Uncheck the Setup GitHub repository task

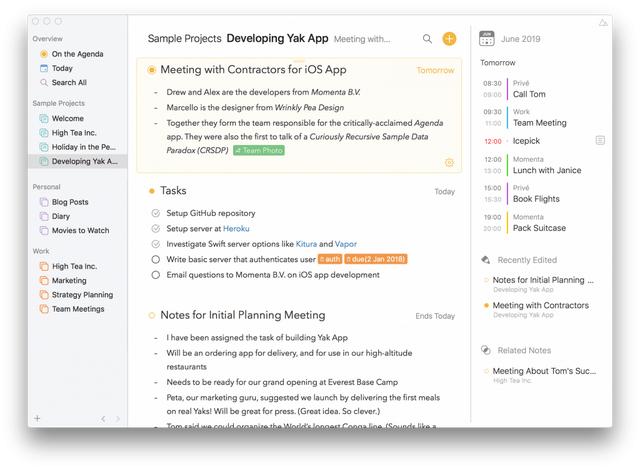[155, 213]
